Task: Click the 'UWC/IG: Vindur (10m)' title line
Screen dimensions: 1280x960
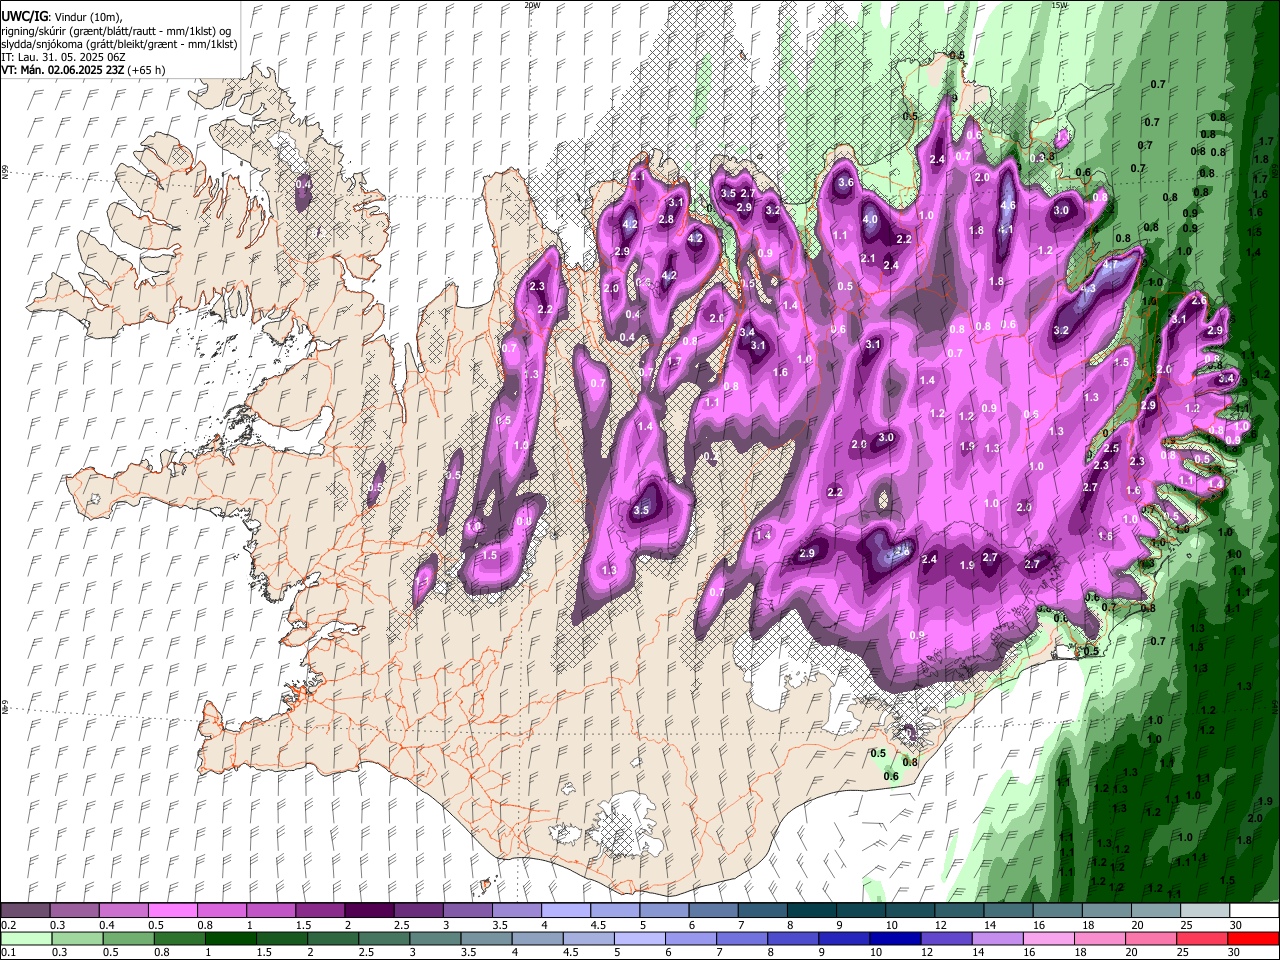Action: (x=61, y=16)
